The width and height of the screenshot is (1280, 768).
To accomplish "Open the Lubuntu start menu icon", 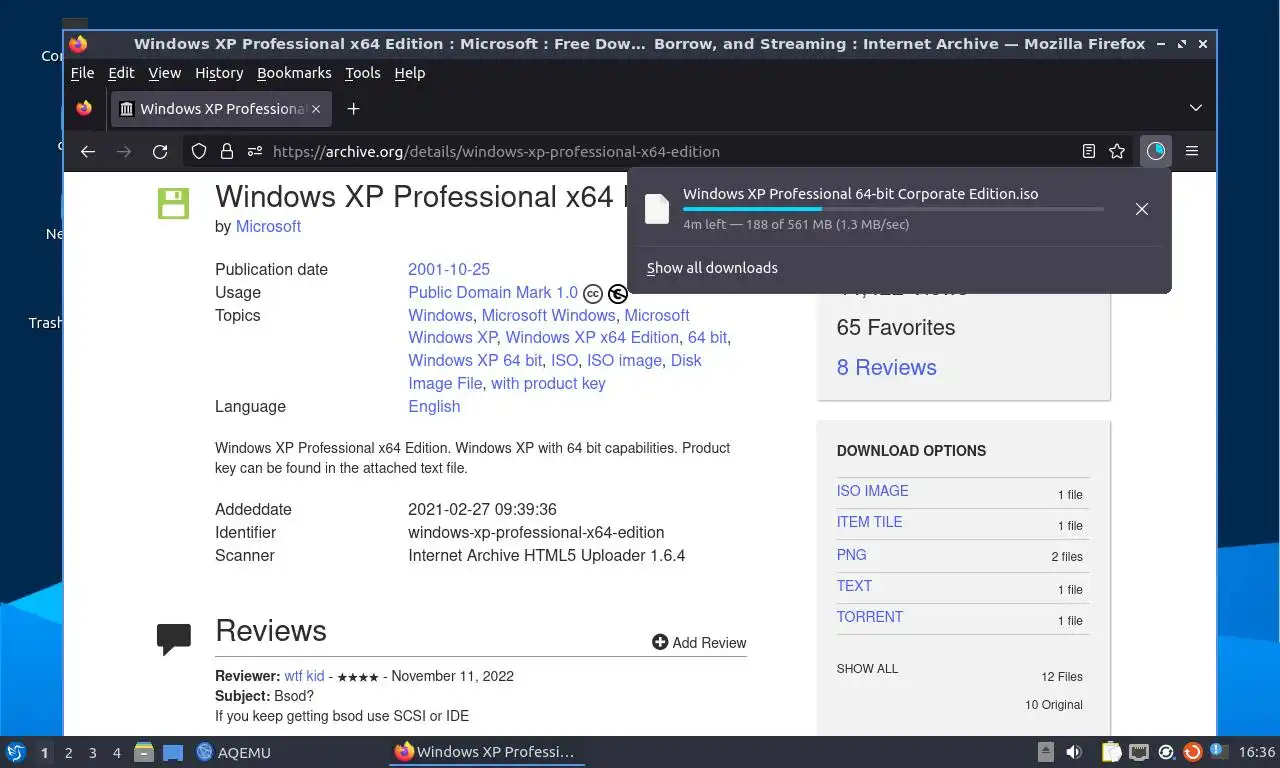I will (16, 752).
